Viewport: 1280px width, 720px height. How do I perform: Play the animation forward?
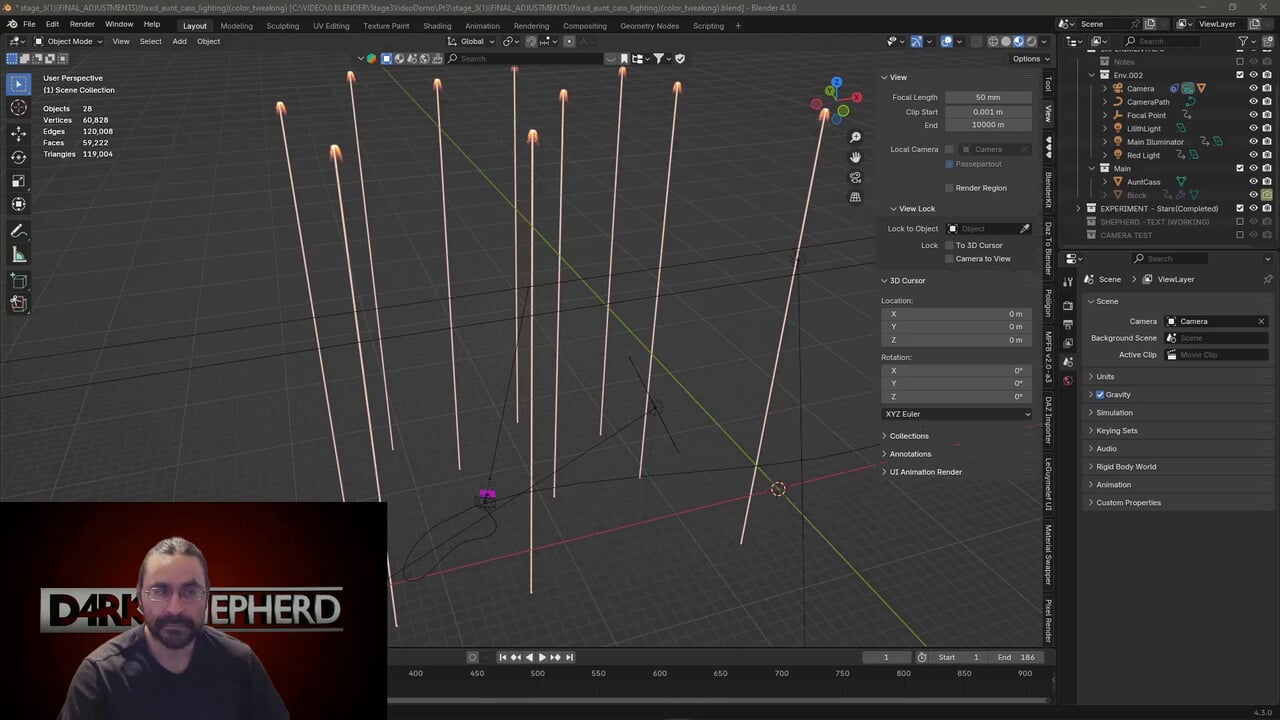click(x=542, y=657)
